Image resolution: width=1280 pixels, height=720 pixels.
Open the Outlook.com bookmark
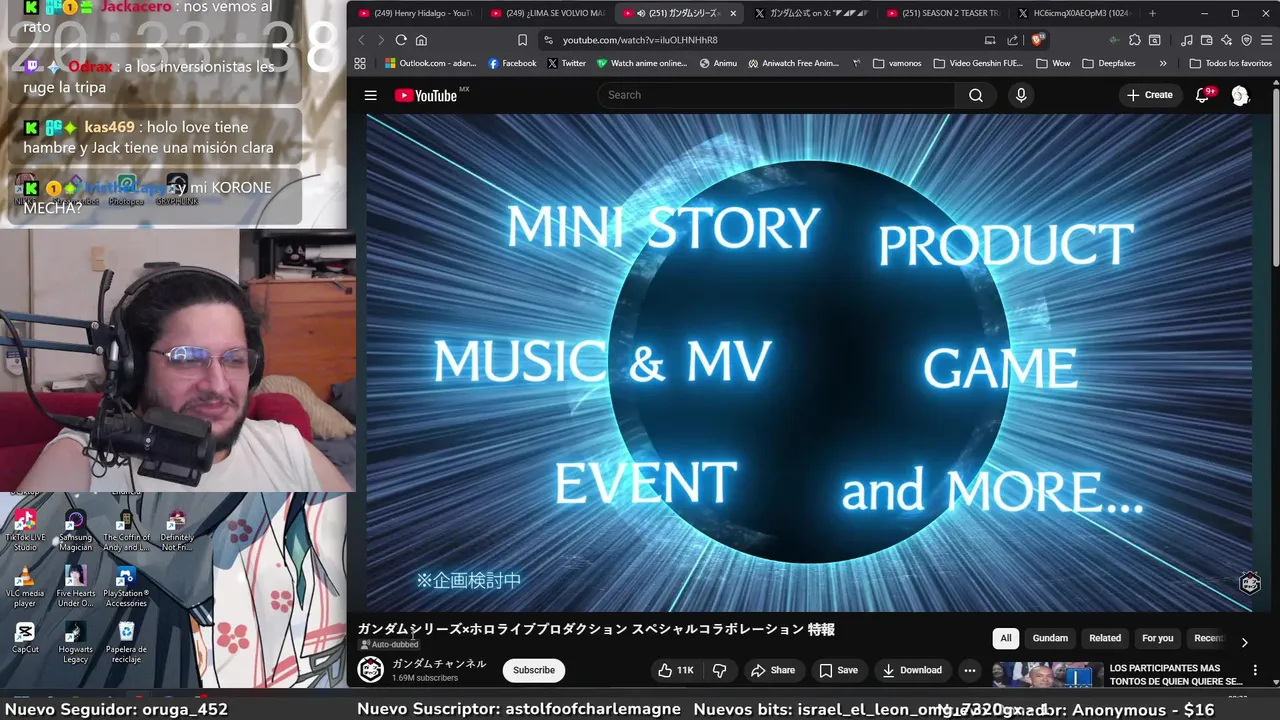click(429, 63)
